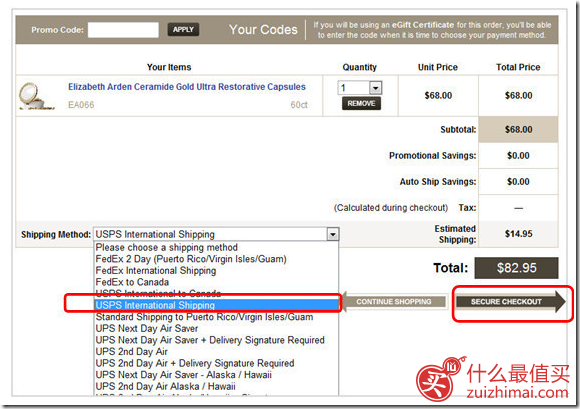
Task: Select plain UPS Next Day Air Saver option
Action: click(x=216, y=328)
